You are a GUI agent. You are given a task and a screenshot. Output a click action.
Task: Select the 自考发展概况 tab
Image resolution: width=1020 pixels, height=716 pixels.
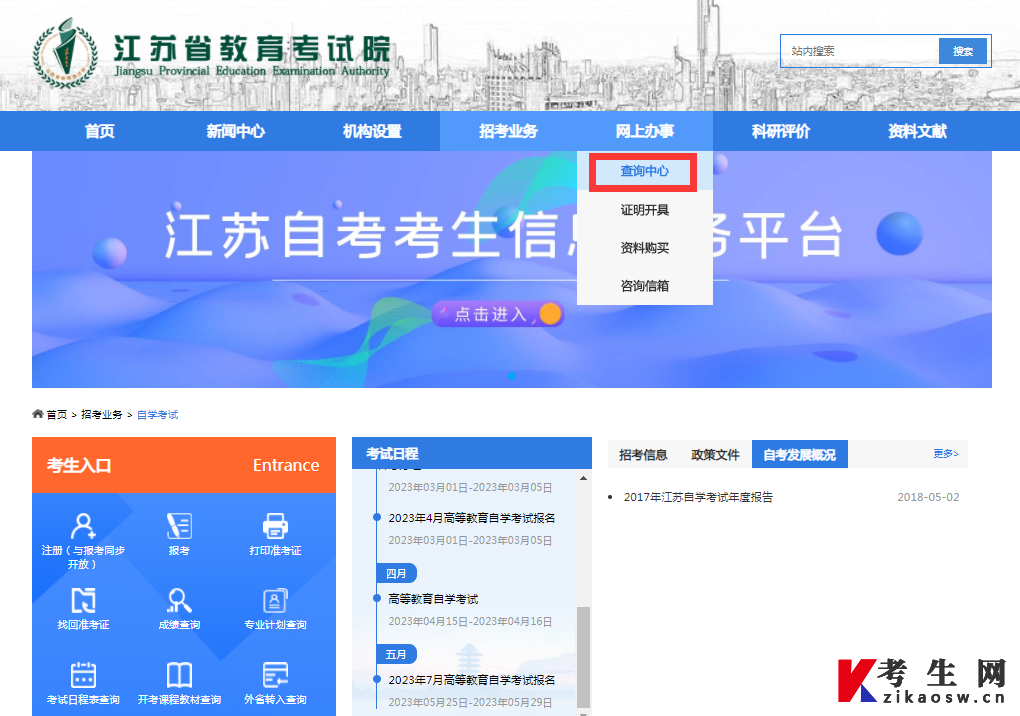coord(799,455)
